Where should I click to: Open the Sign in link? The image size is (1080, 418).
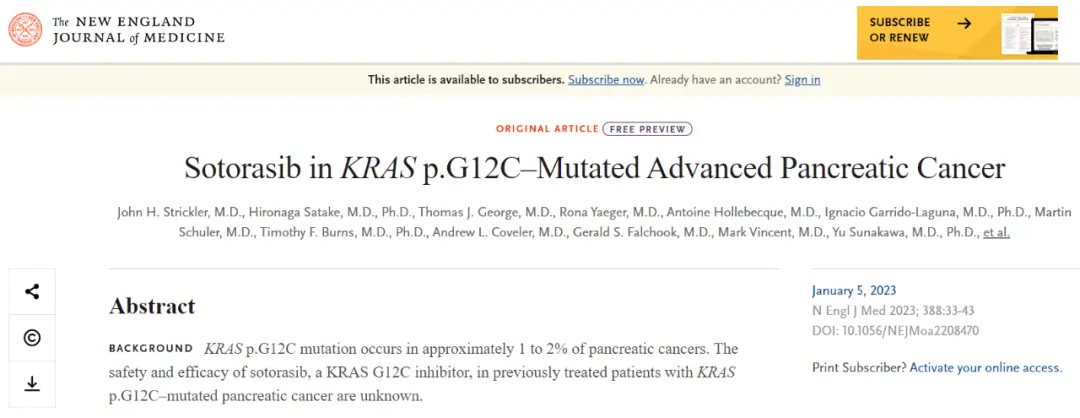pos(802,79)
